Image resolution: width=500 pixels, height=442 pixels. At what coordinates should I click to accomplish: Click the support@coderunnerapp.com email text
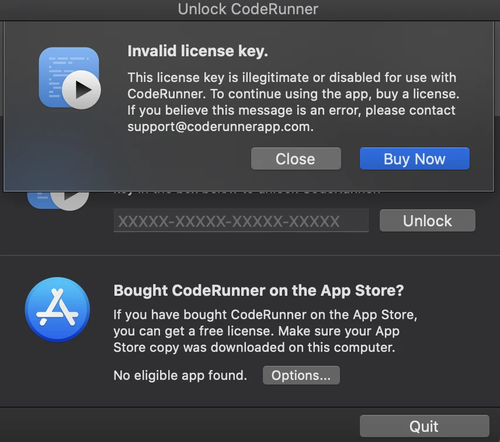click(x=220, y=127)
